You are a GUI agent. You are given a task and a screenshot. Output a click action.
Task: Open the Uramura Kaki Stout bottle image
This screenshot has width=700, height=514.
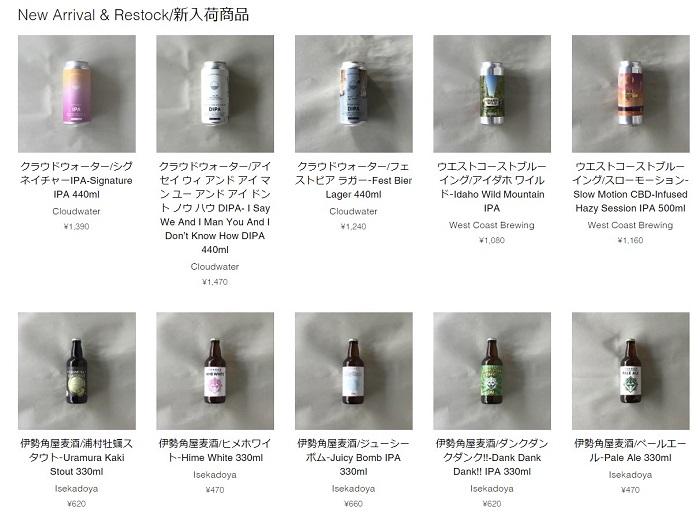[x=77, y=371]
